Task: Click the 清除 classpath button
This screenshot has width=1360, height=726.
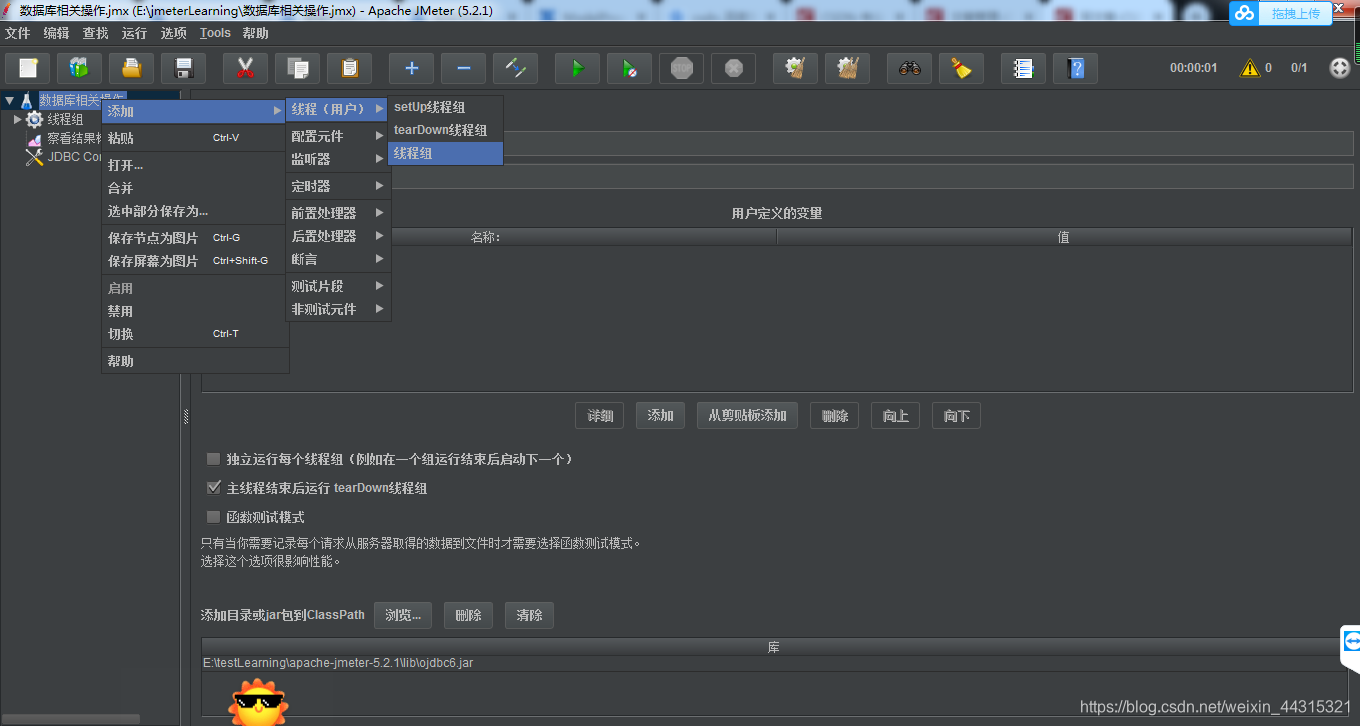Action: pos(529,615)
